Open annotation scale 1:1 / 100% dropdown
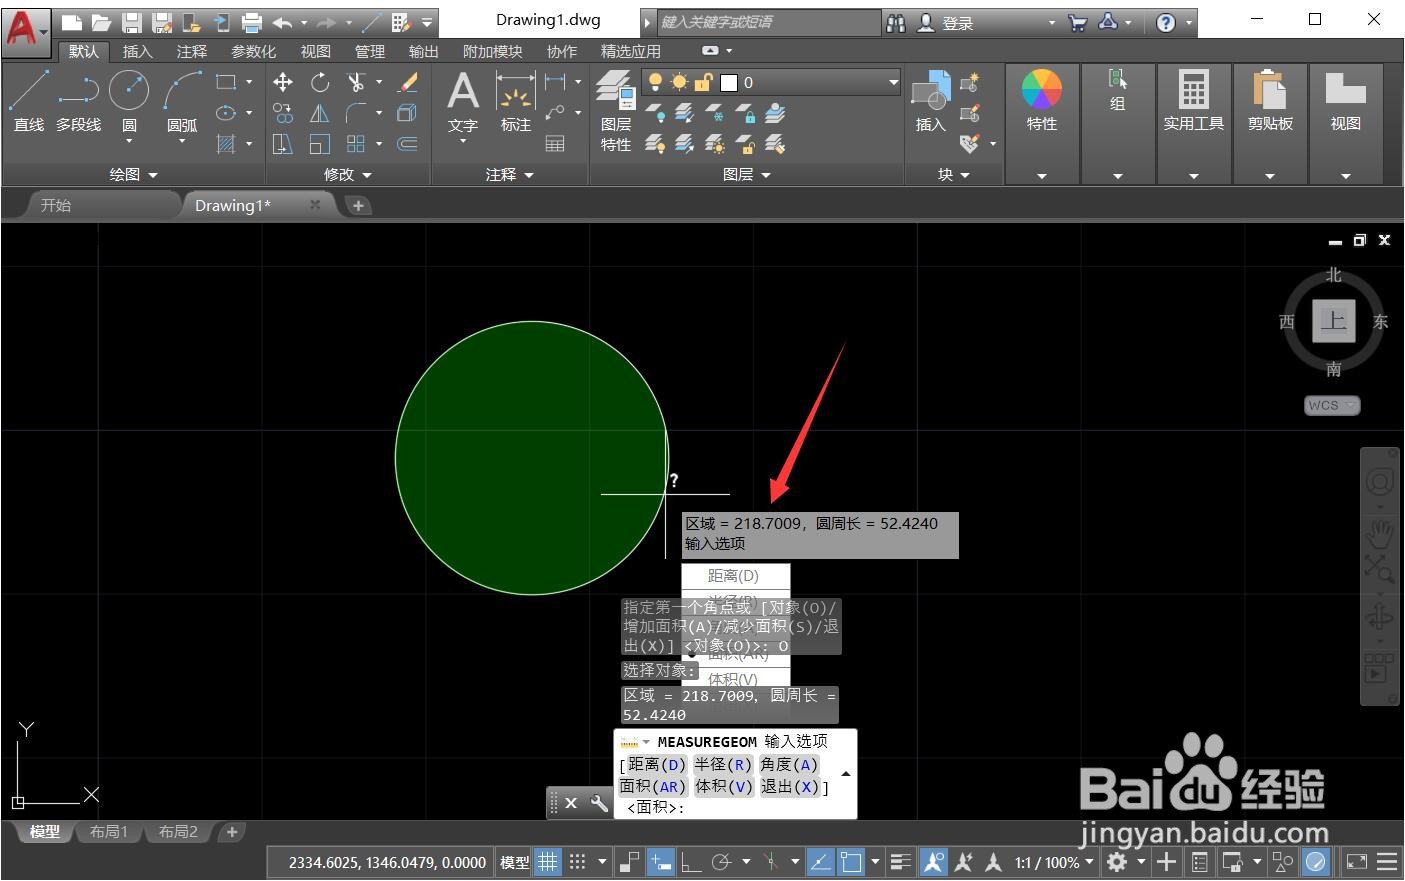Viewport: 1405px width, 881px height. tap(1054, 862)
